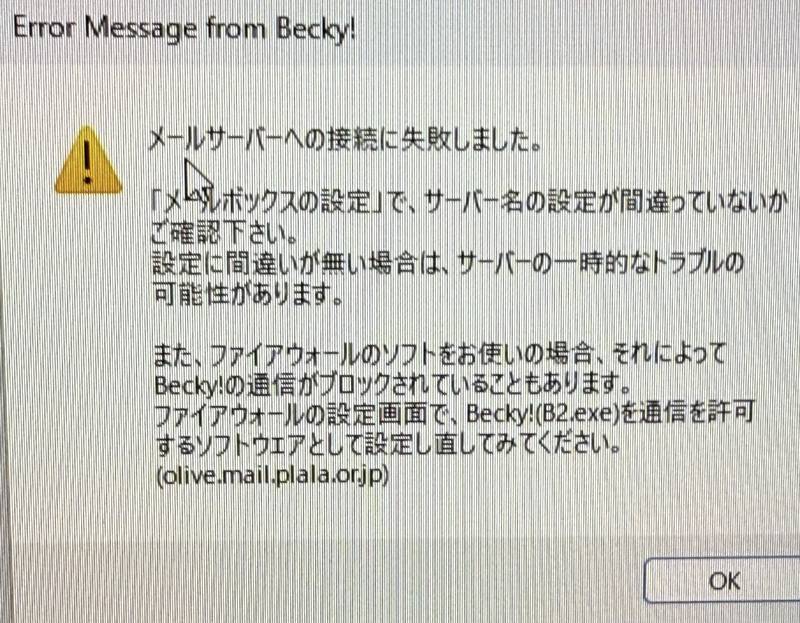The image size is (800, 623).
Task: Click the line "するソフトウェアとして設定し直してみてください。"
Action: coord(388,444)
